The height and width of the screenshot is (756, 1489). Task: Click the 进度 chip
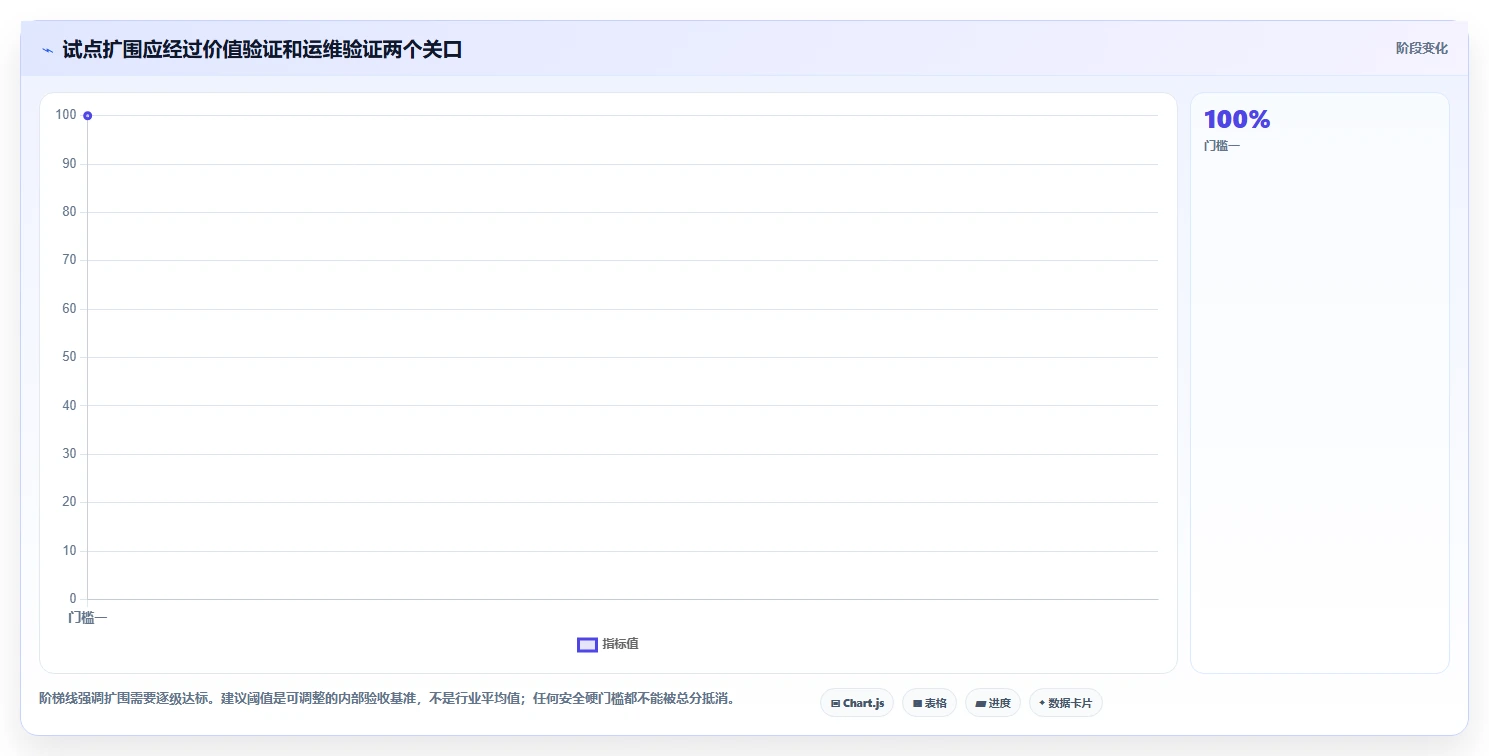point(993,703)
